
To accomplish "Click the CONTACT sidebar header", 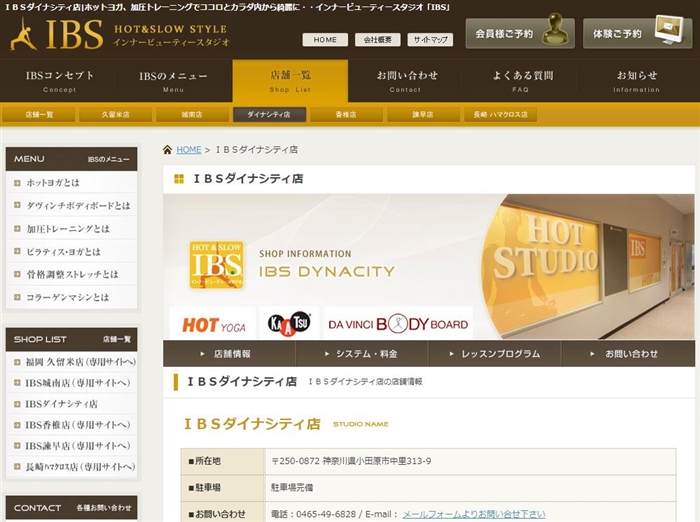I will [71, 508].
